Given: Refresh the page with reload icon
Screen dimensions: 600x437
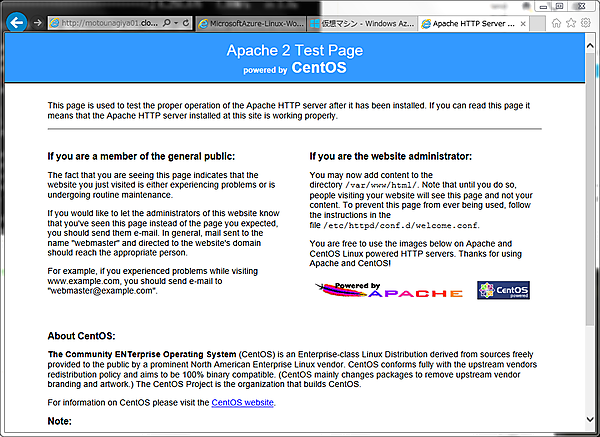Looking at the screenshot, I should click(186, 23).
